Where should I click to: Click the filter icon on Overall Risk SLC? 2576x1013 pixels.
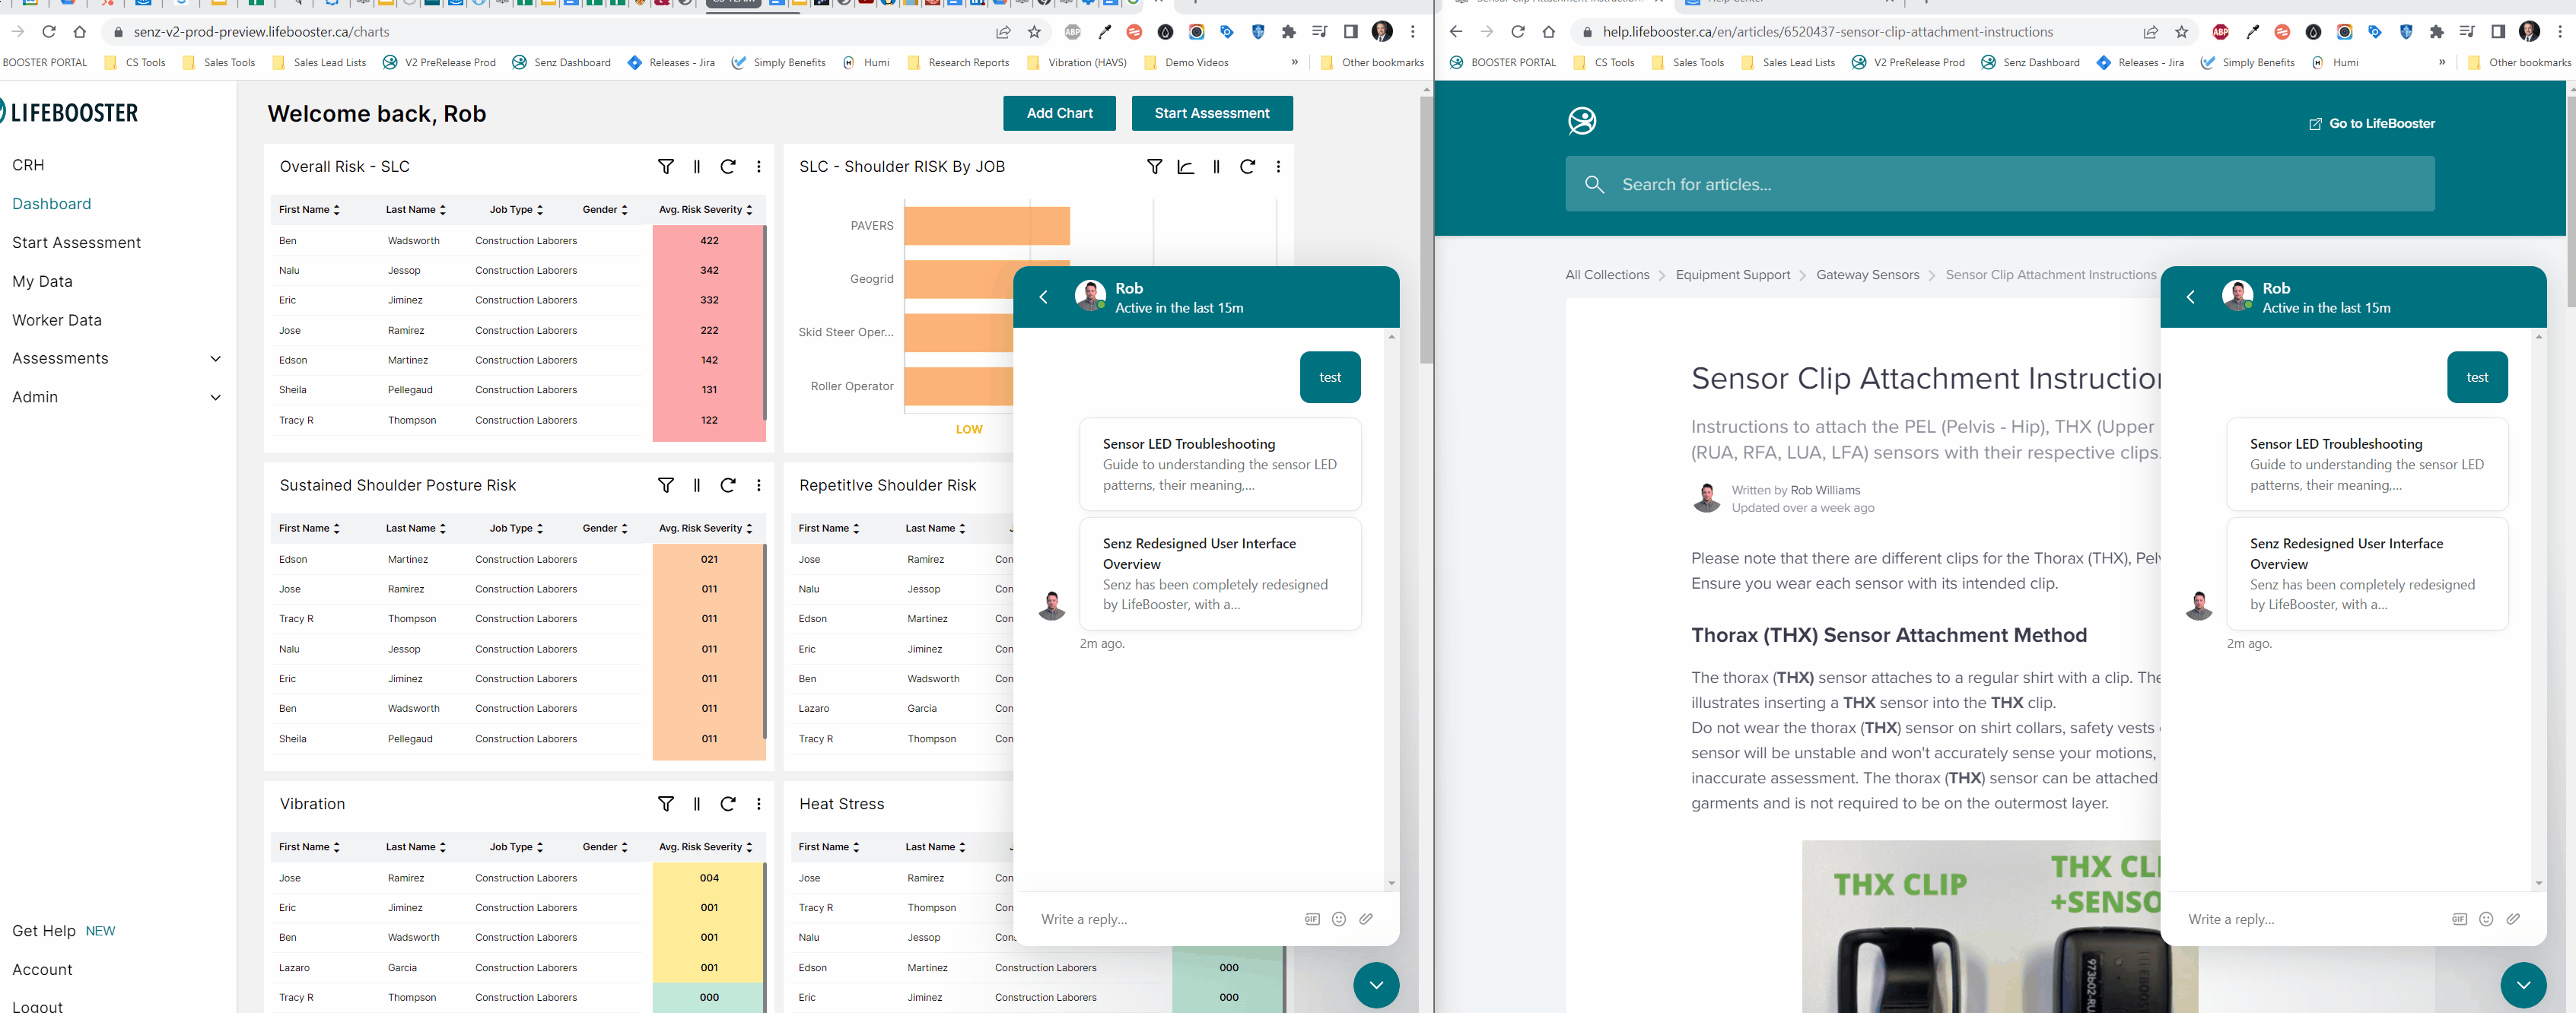[666, 166]
